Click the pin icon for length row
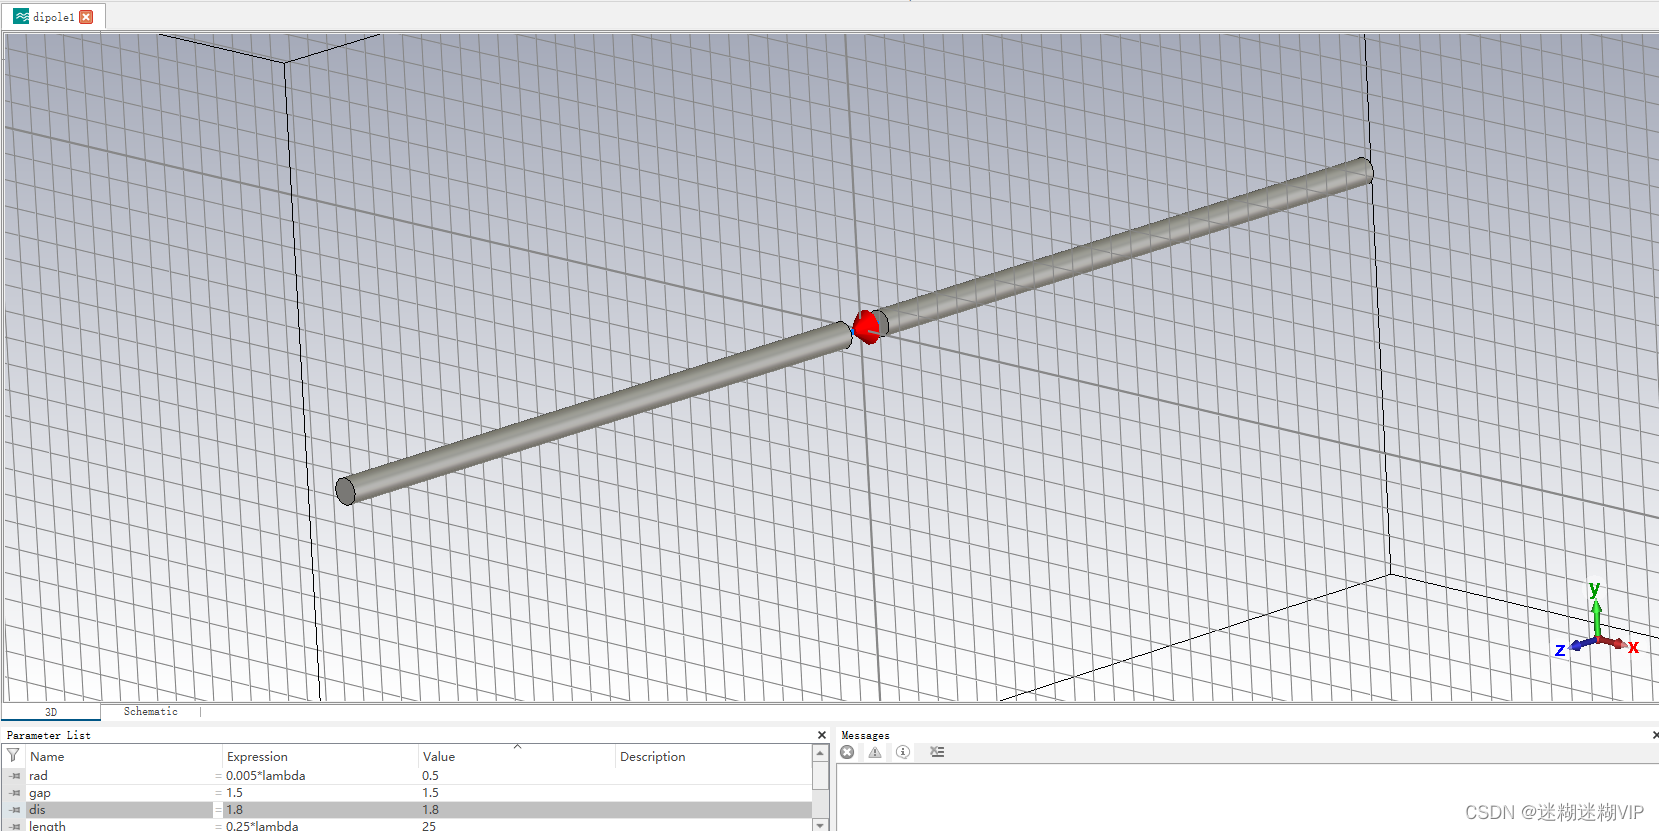1659x831 pixels. coord(15,826)
